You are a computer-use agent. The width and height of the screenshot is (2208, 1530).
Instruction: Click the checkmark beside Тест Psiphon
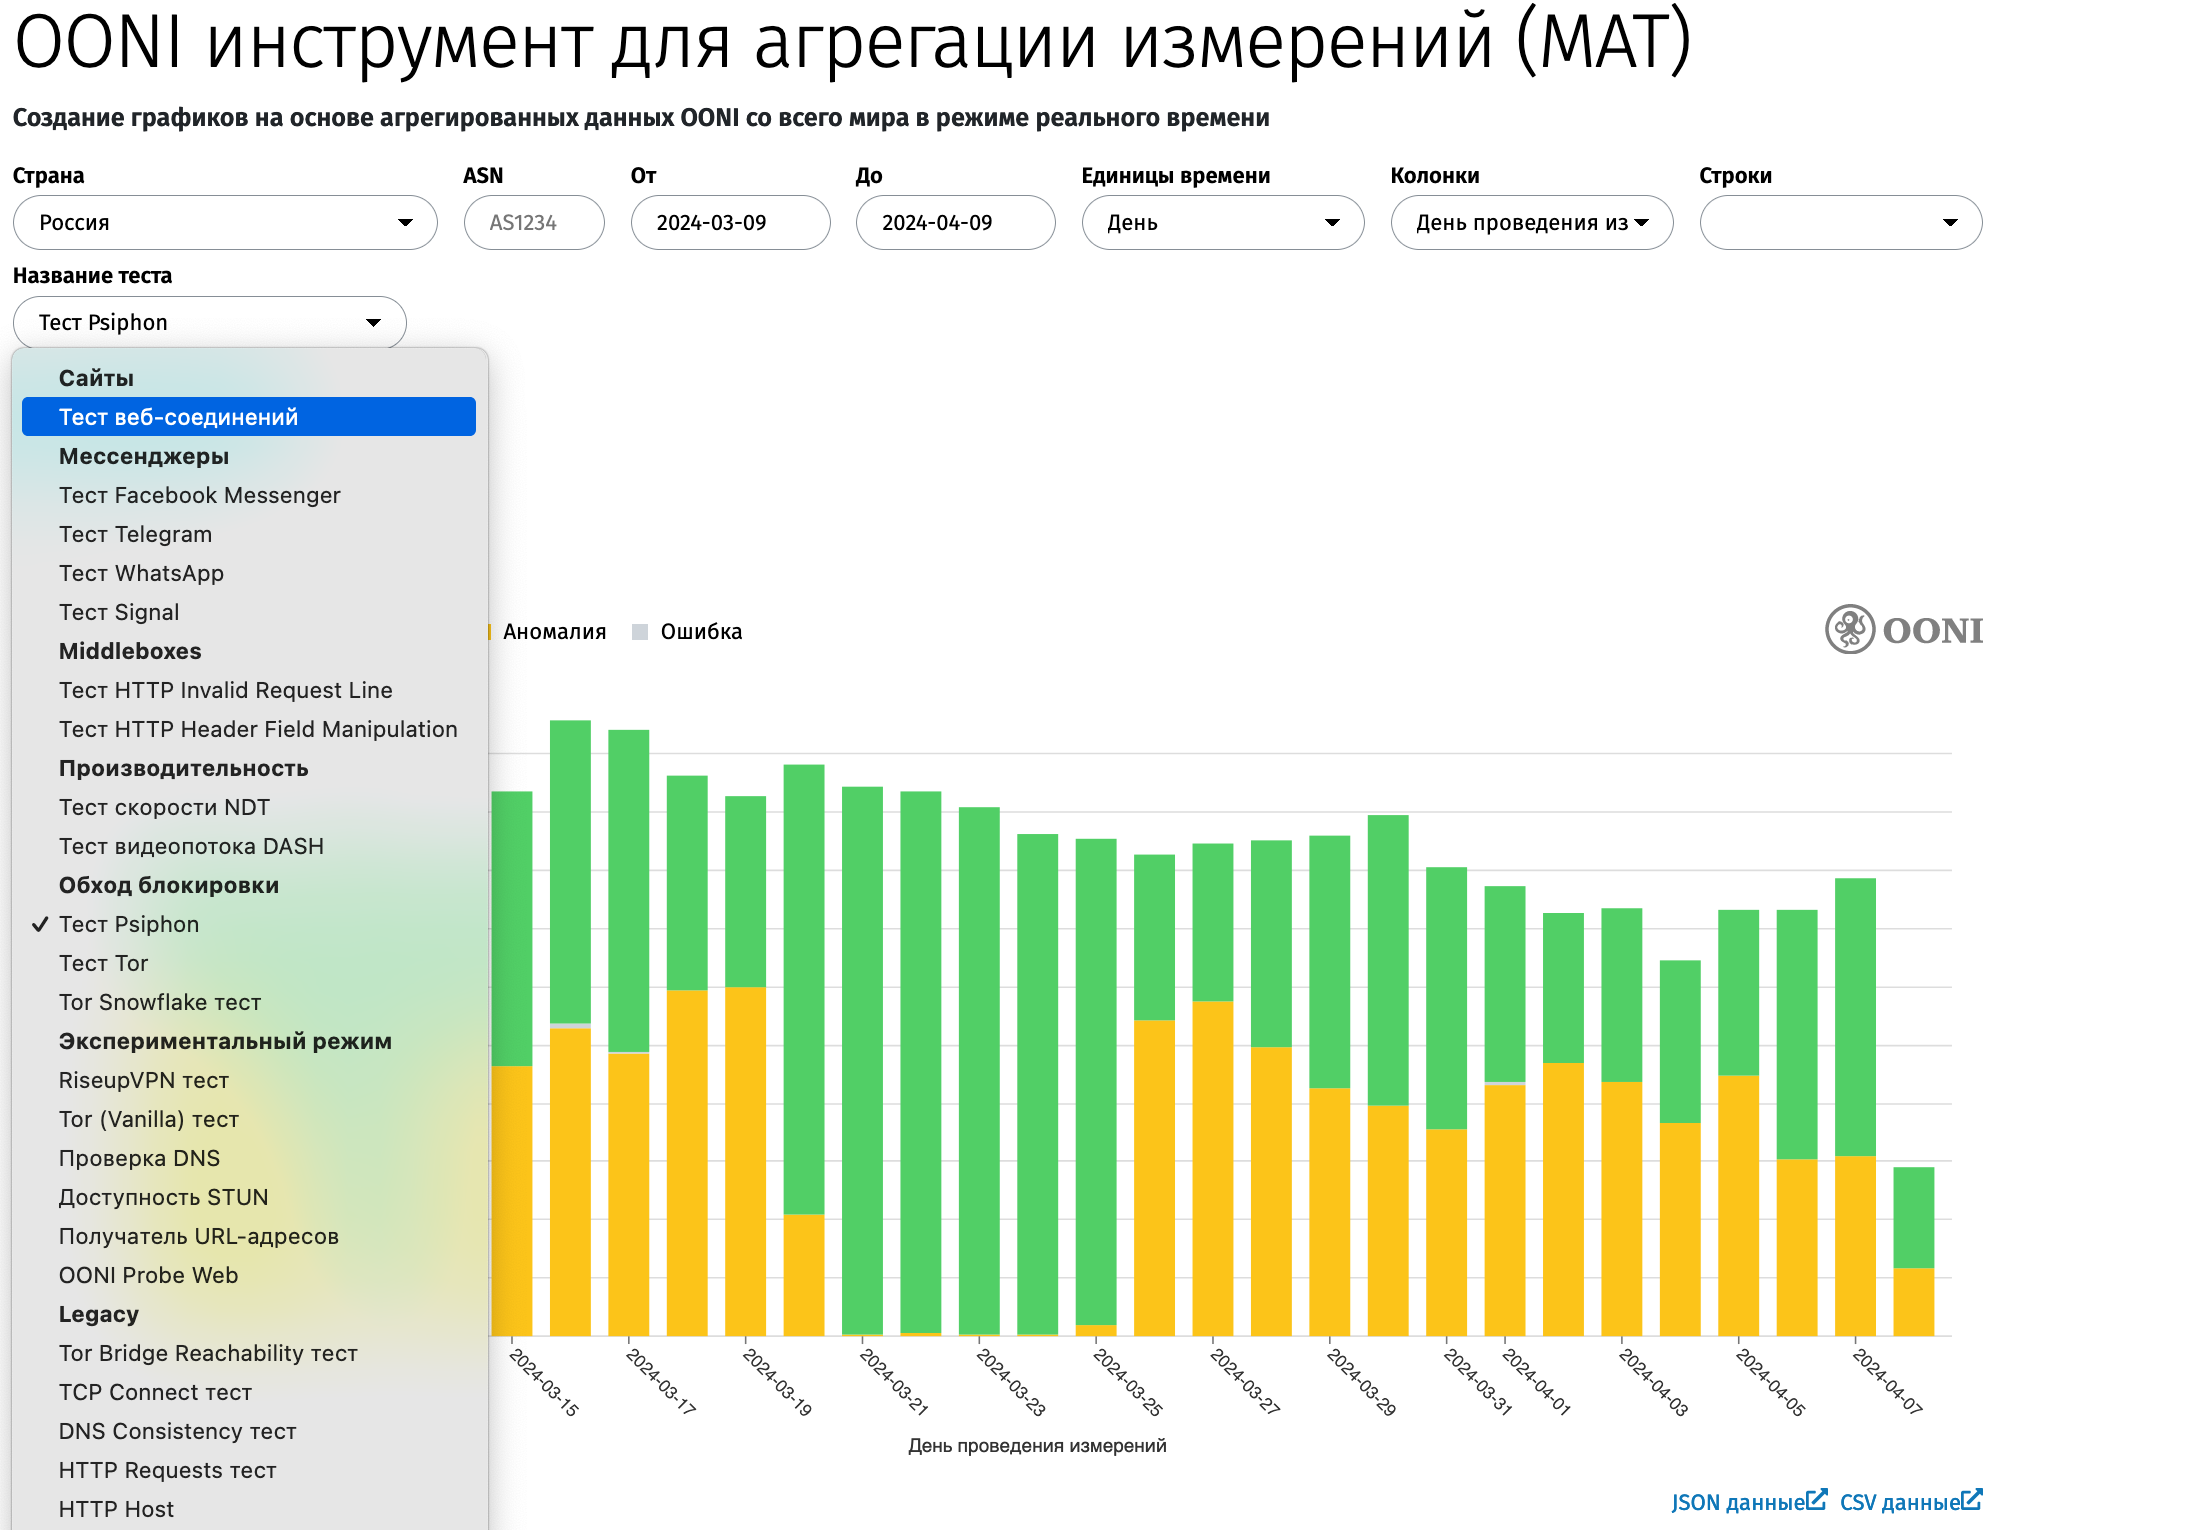coord(38,924)
